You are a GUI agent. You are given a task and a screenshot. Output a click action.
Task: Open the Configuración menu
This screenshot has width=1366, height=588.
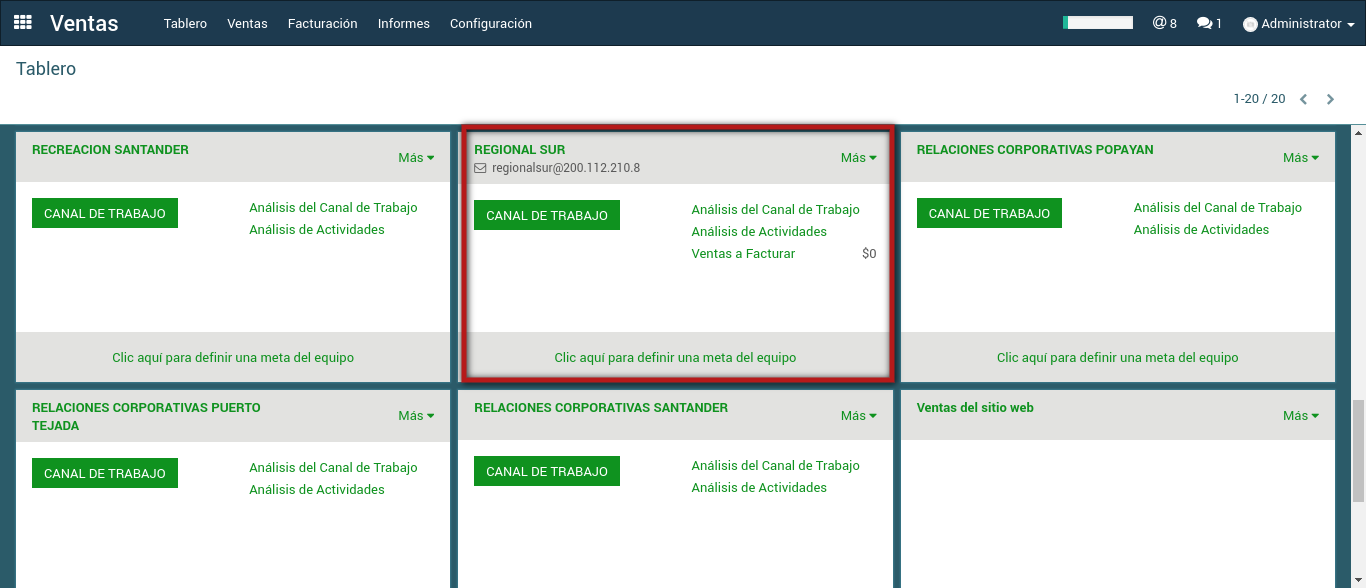[490, 23]
